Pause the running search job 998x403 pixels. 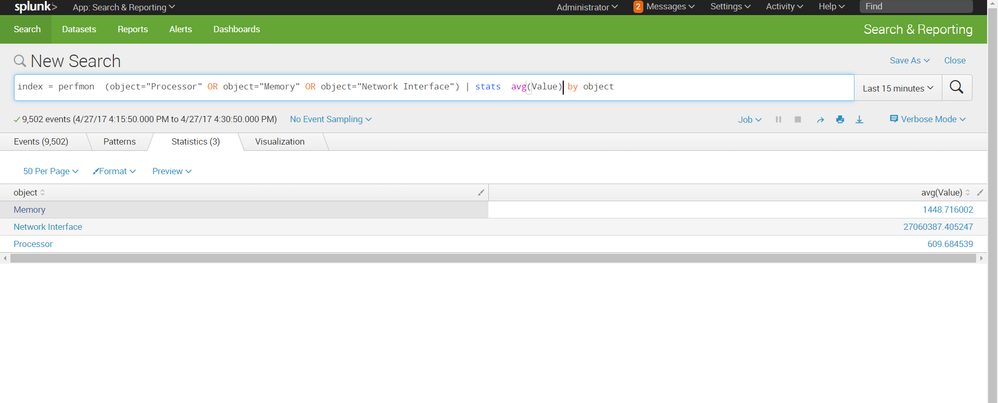(x=778, y=119)
